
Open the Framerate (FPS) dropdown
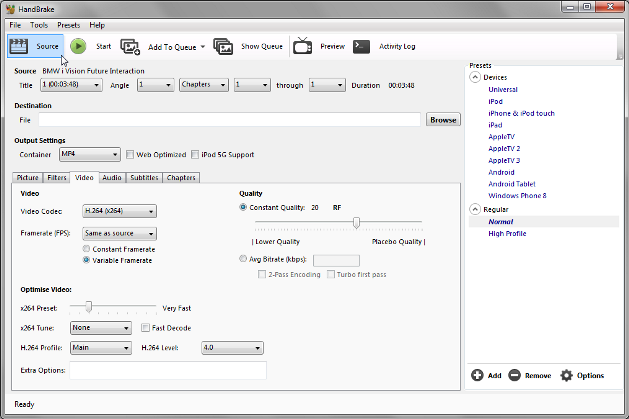[x=119, y=233]
